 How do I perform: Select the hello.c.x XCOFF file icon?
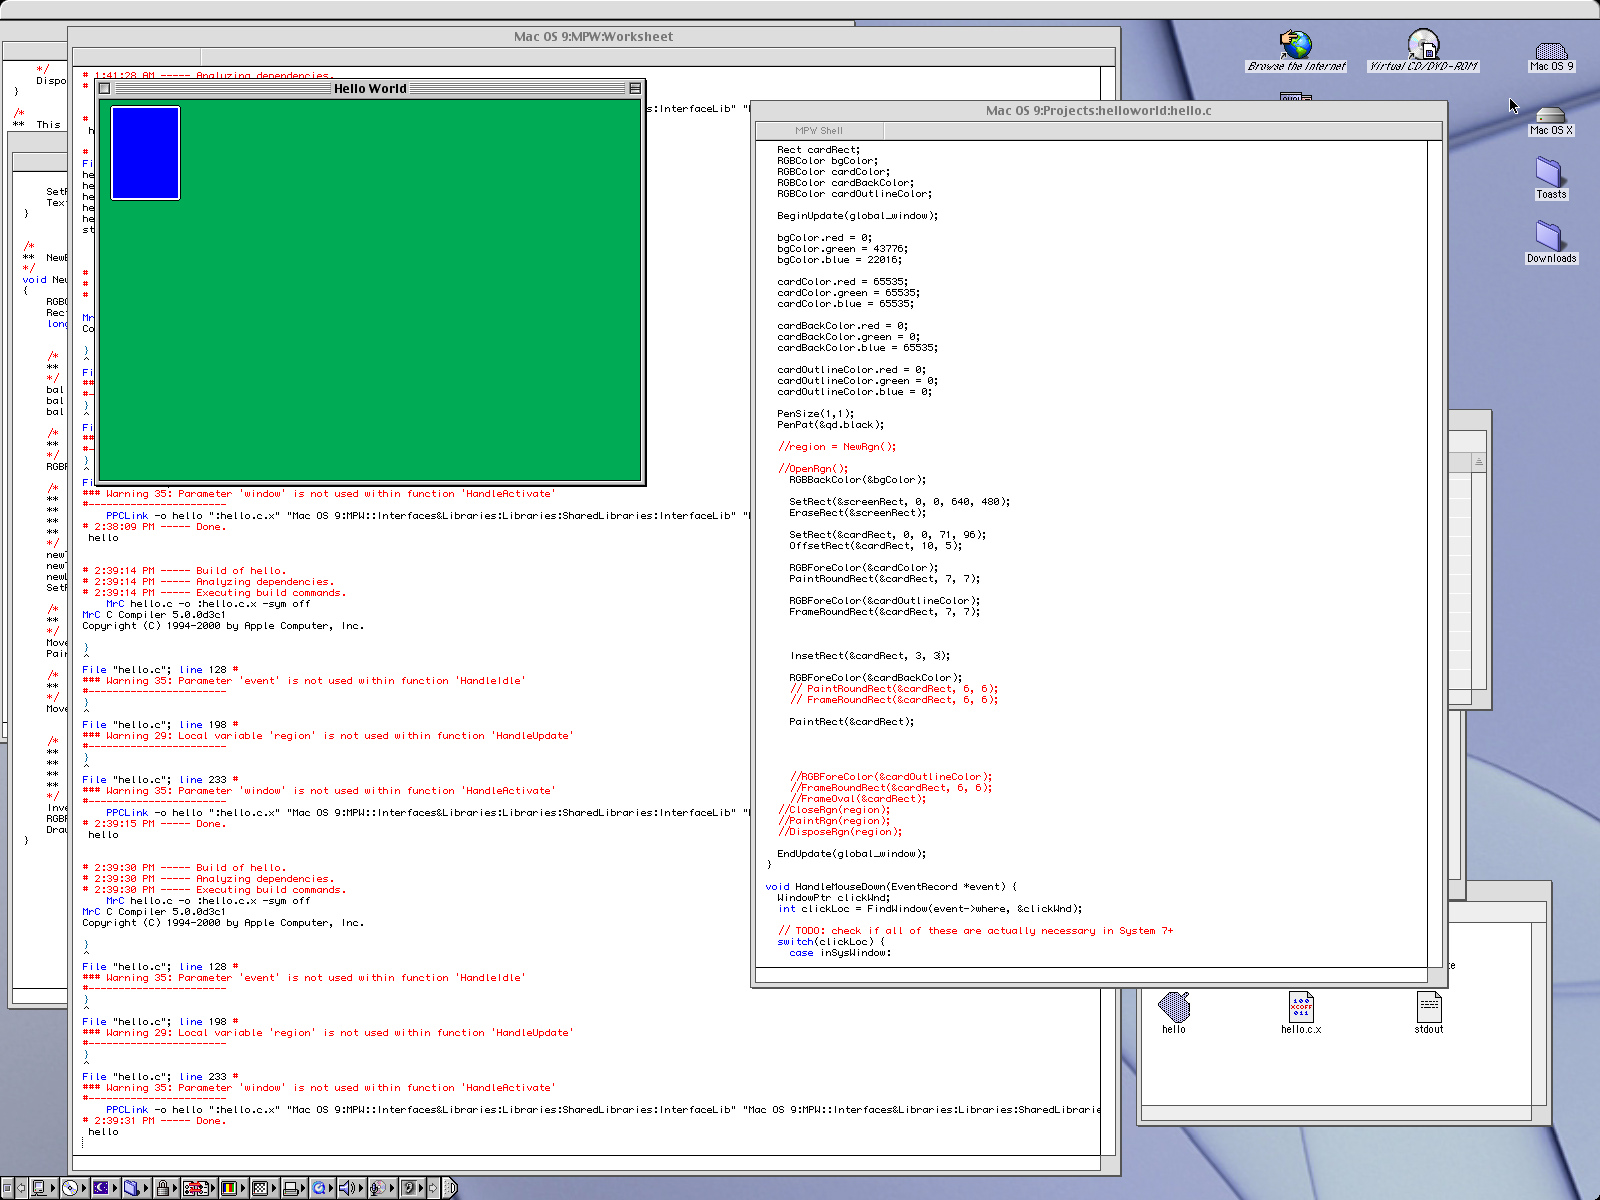pos(1301,1012)
